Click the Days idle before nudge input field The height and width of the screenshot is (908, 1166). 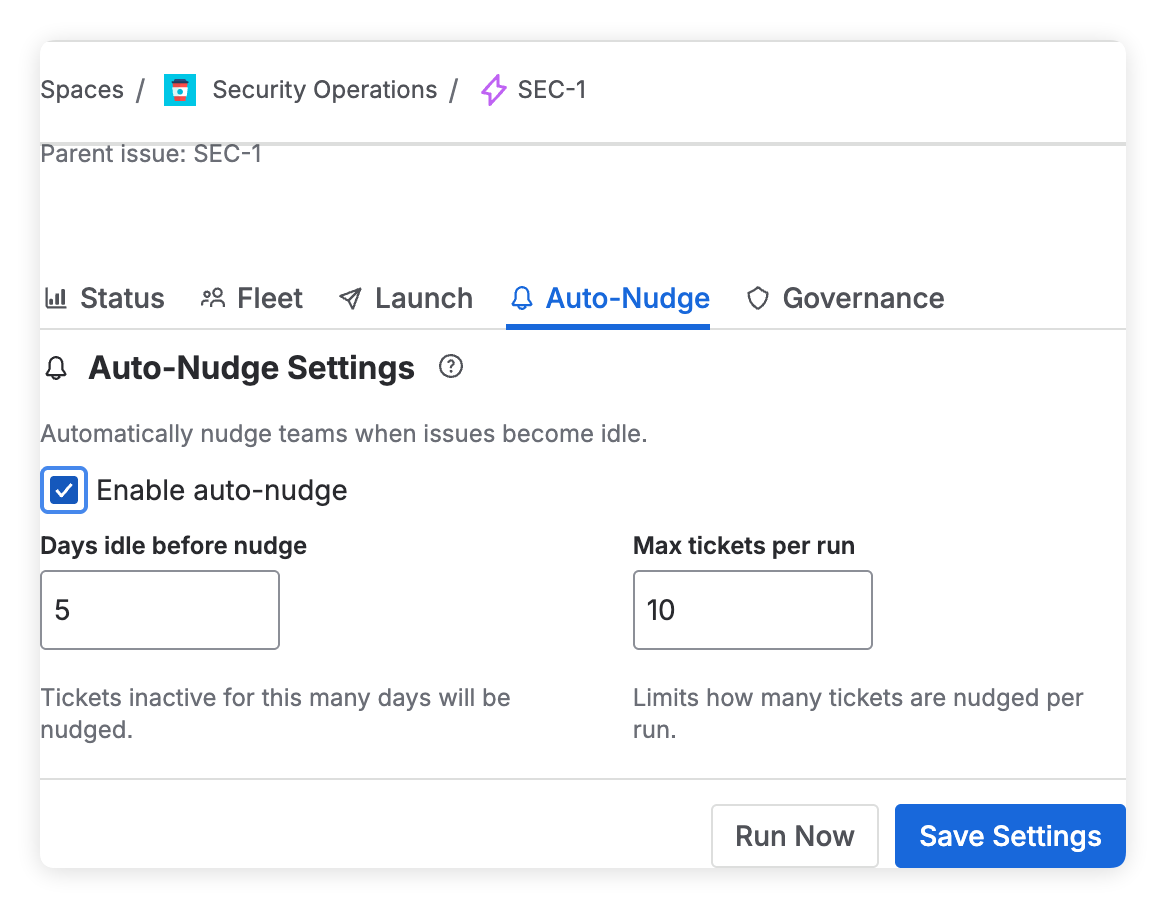160,610
